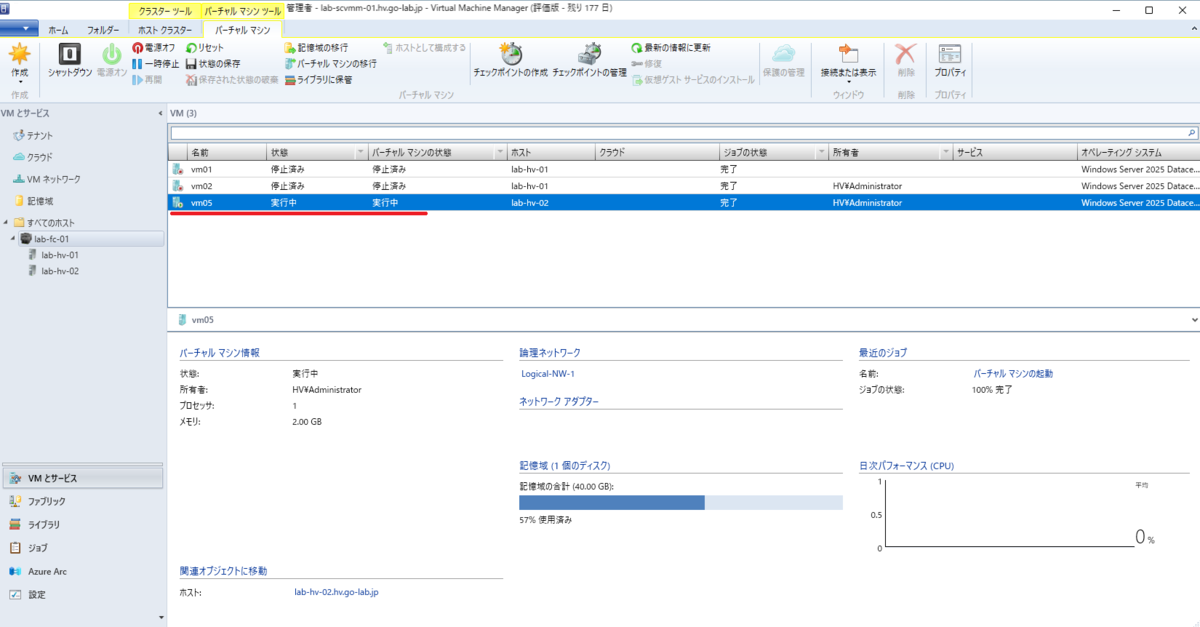This screenshot has width=1200, height=627.
Task: Select バーチャル マシン ribbon tab
Action: pos(243,31)
